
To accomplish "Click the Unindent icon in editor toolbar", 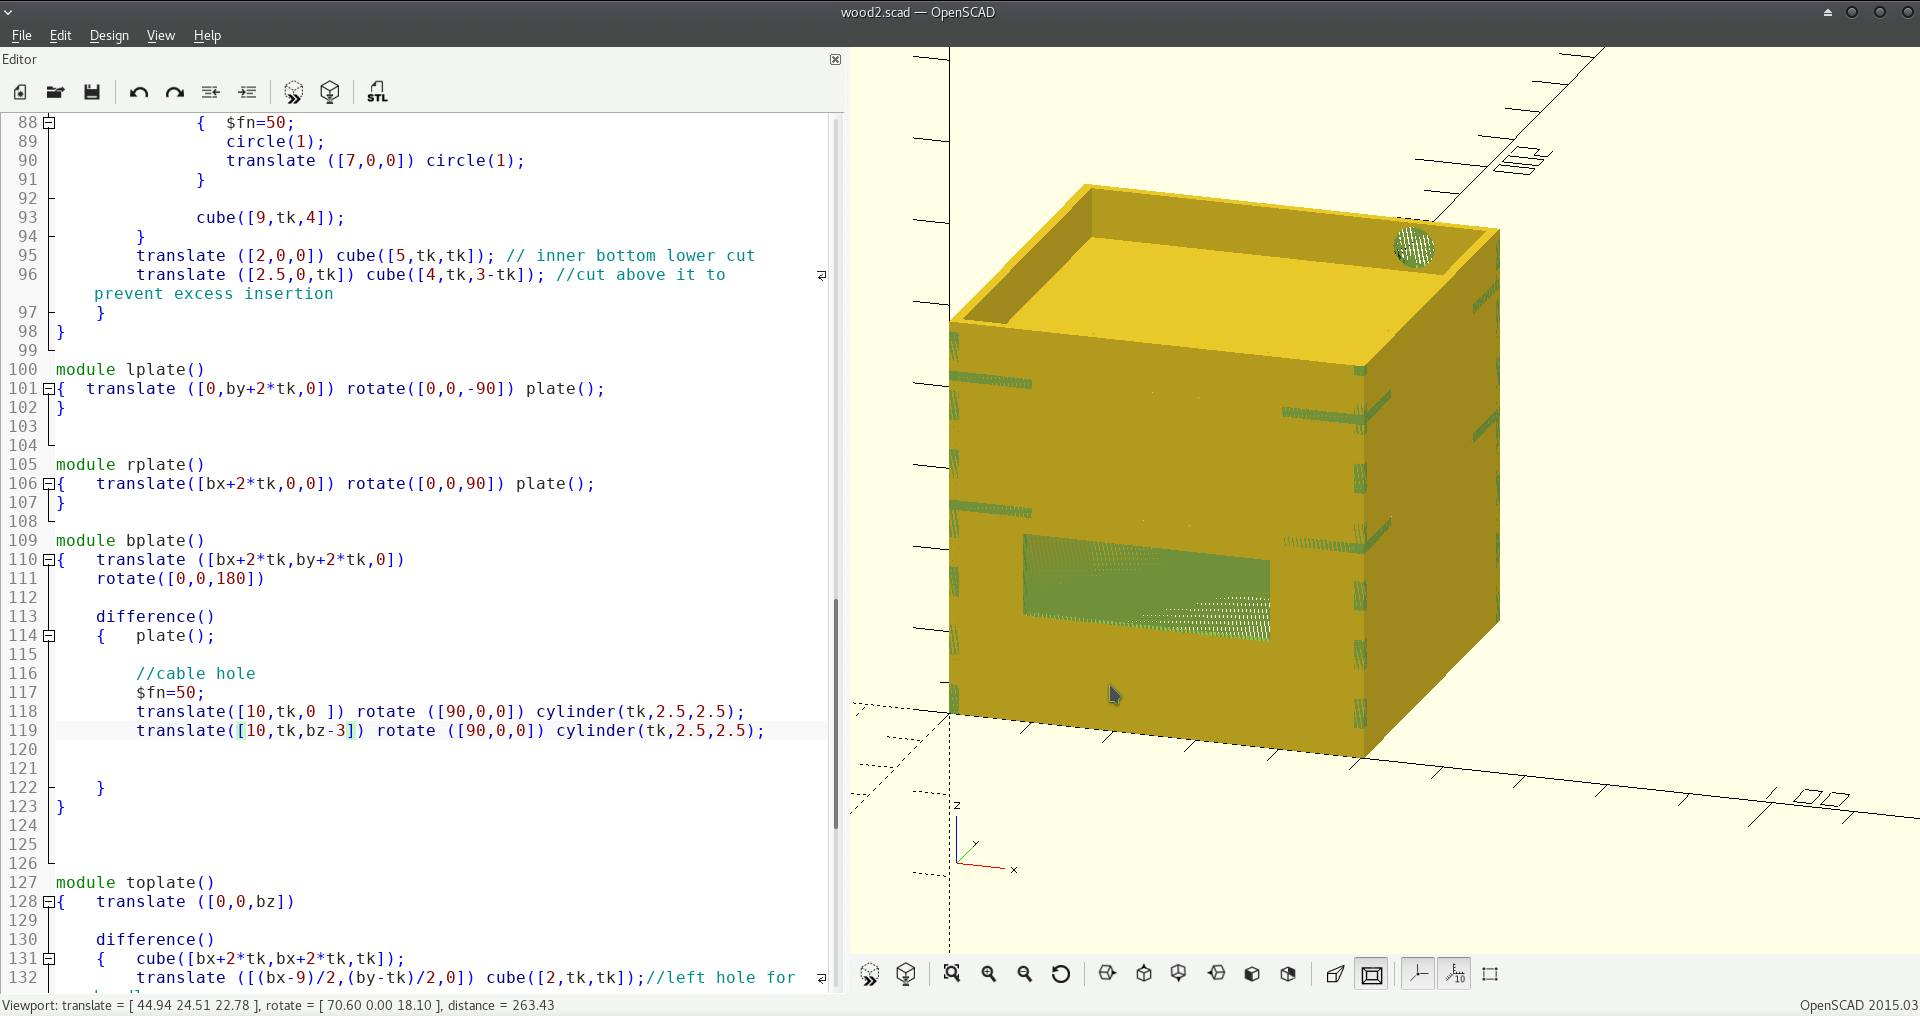I will pyautogui.click(x=210, y=92).
